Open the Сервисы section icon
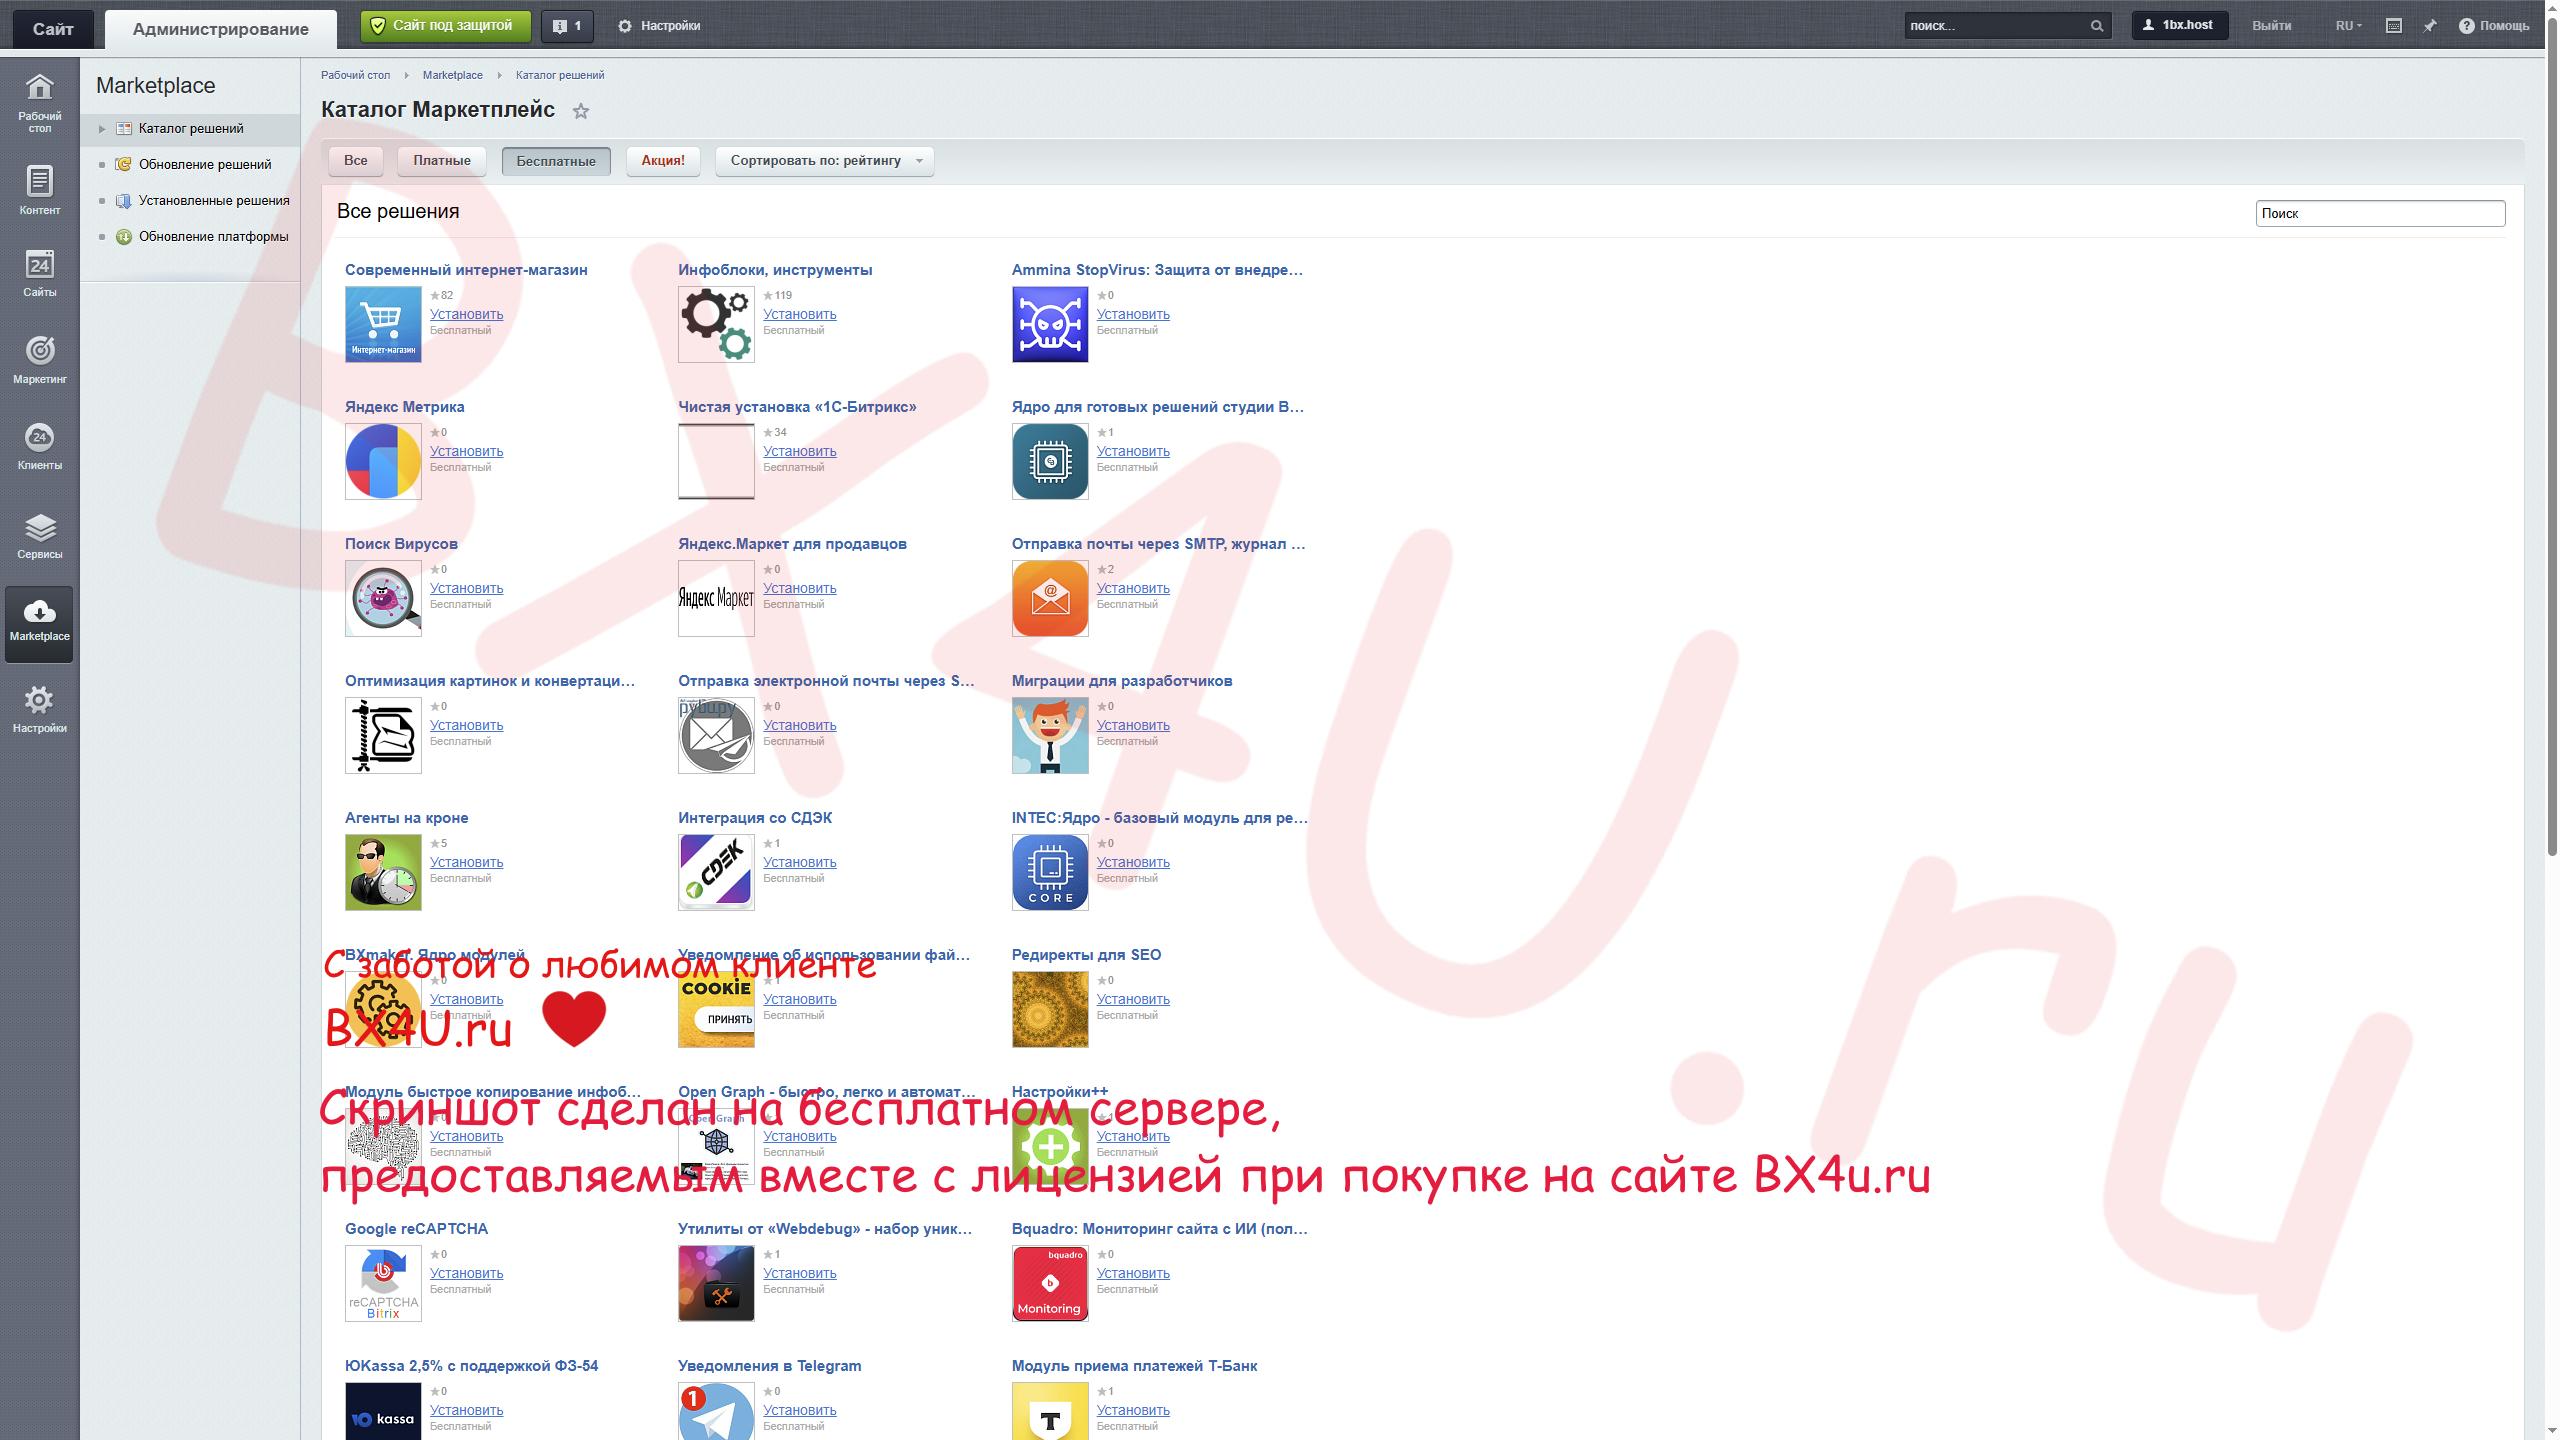 click(x=39, y=535)
